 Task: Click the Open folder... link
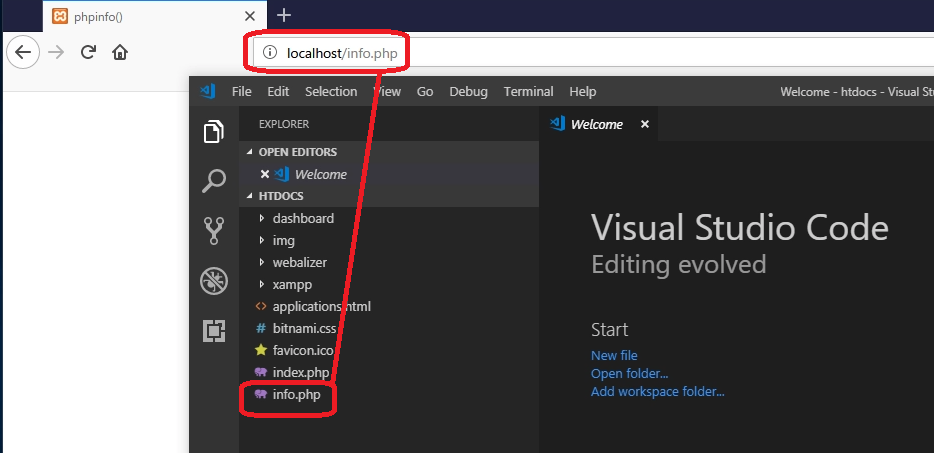point(630,374)
